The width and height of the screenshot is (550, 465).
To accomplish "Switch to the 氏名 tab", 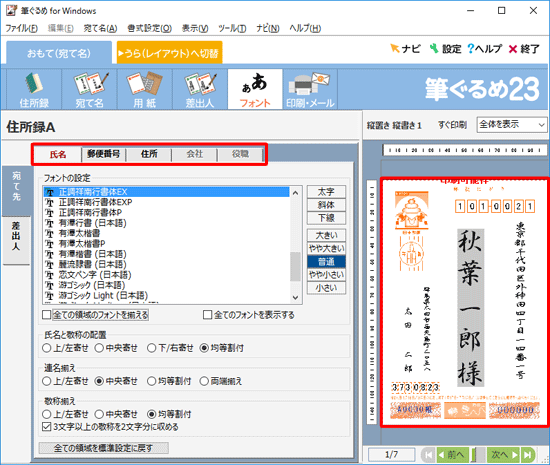I will [58, 154].
